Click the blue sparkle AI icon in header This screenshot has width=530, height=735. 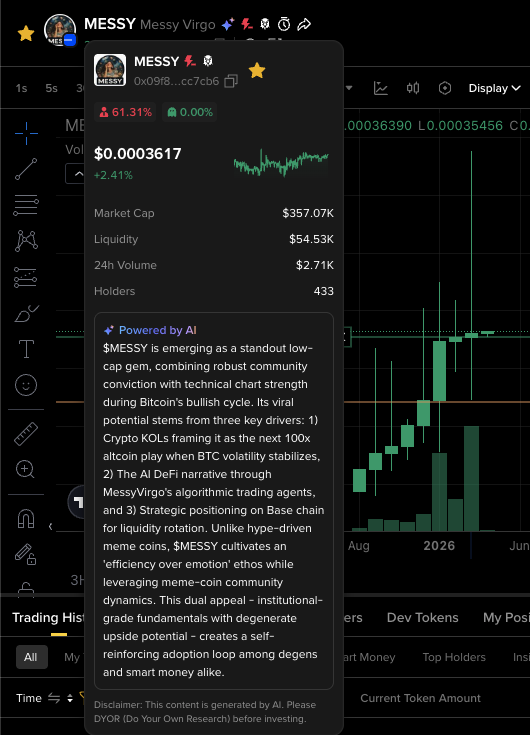point(228,24)
